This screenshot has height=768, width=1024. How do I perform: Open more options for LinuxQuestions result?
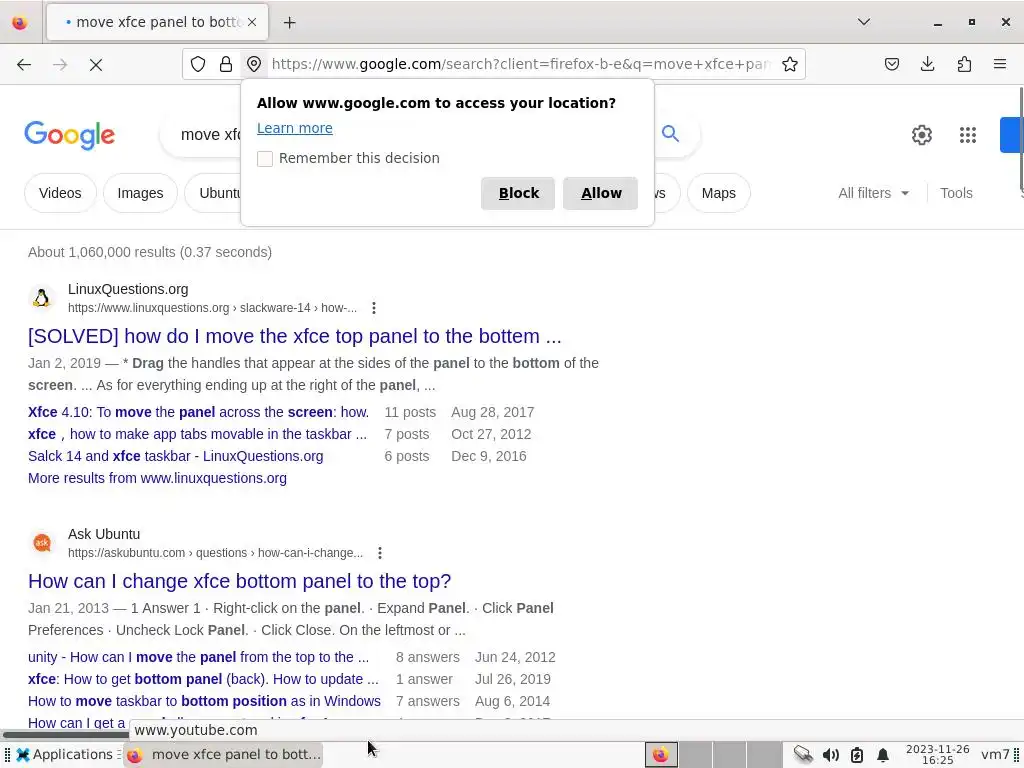[x=374, y=308]
